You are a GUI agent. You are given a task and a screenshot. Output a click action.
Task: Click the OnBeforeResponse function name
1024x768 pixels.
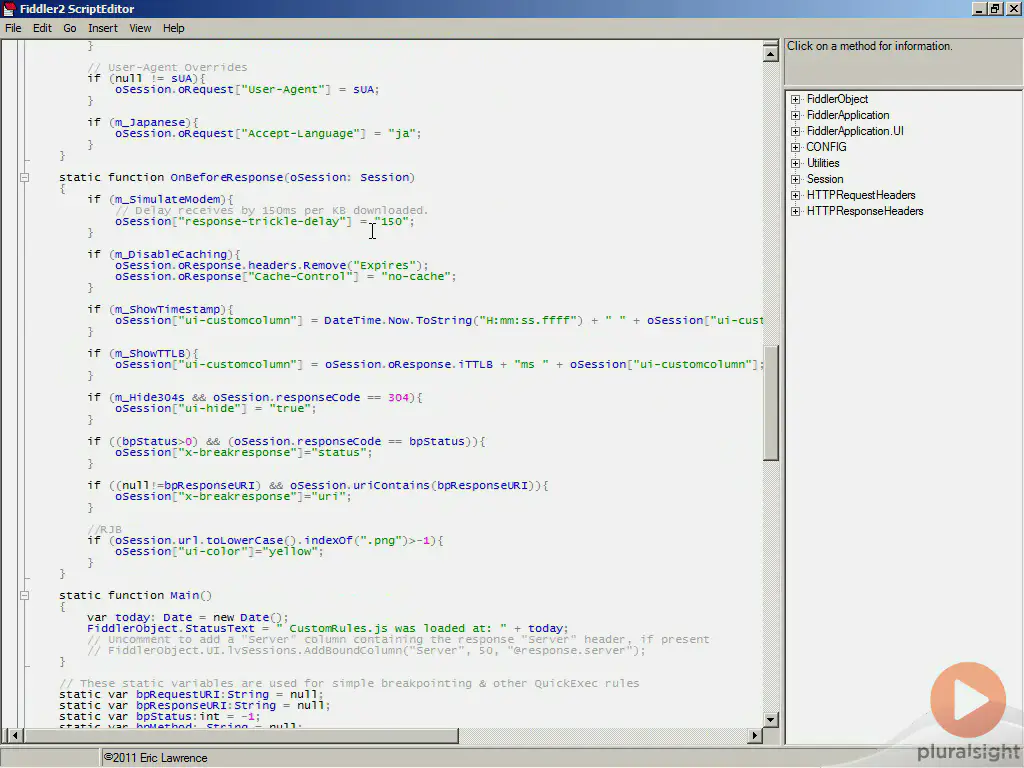[x=227, y=177]
